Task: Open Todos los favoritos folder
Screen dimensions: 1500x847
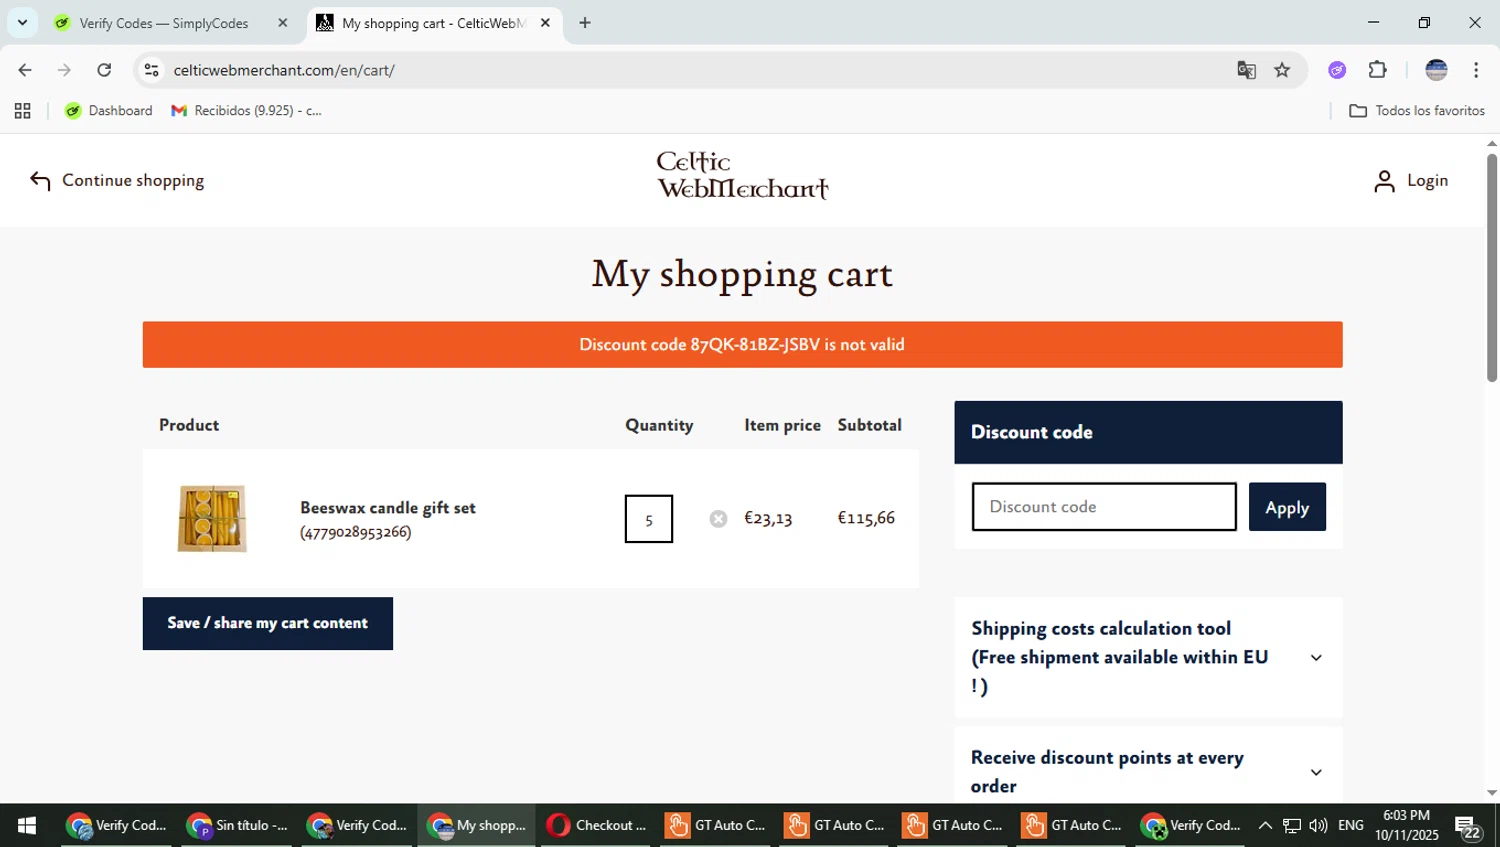Action: [1417, 111]
